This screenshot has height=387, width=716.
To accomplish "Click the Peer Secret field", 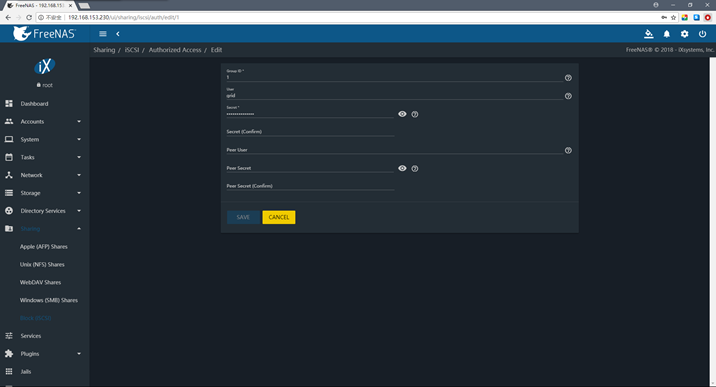I will pyautogui.click(x=310, y=168).
